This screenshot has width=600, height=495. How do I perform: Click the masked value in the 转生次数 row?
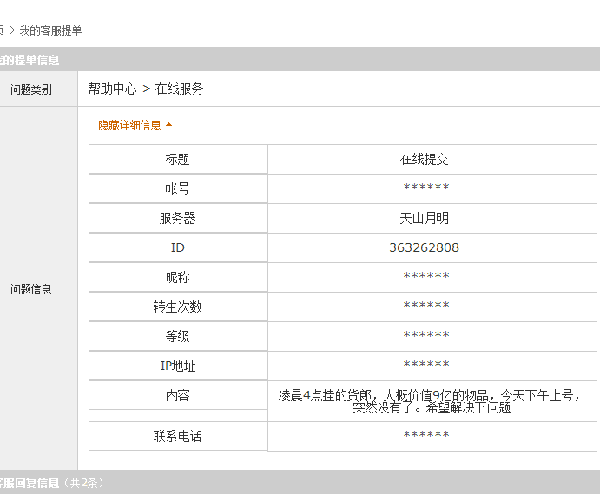426,306
